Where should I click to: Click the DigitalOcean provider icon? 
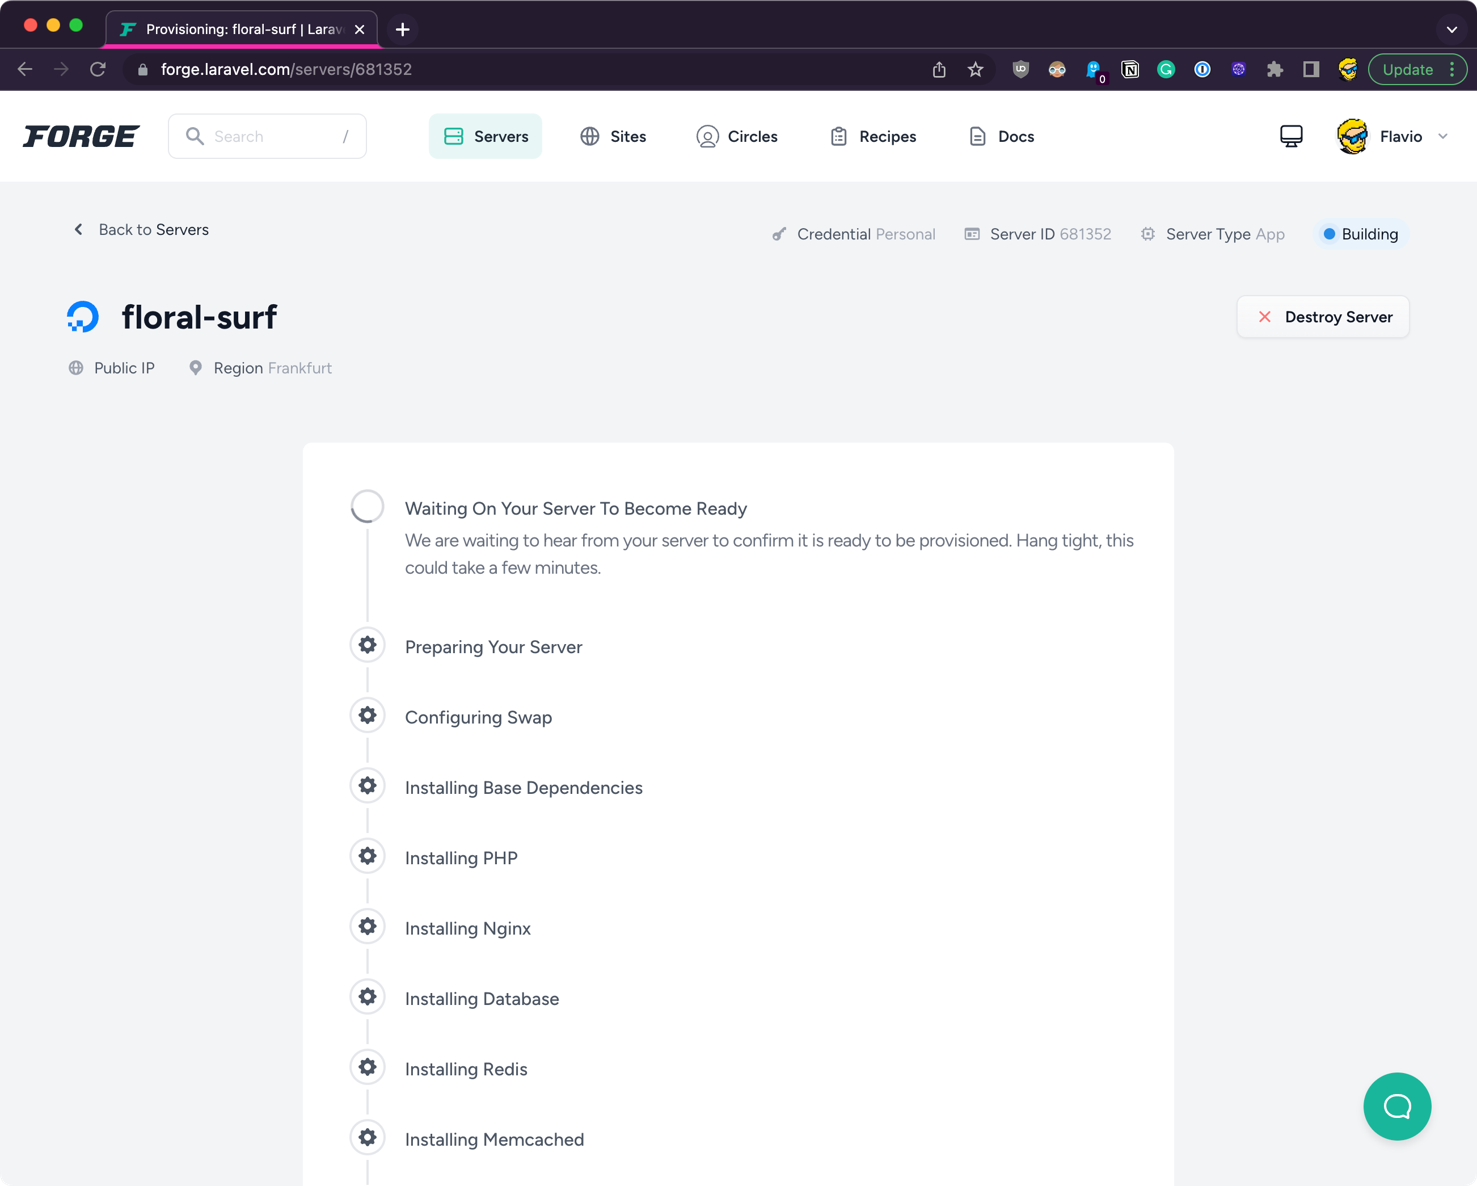83,317
